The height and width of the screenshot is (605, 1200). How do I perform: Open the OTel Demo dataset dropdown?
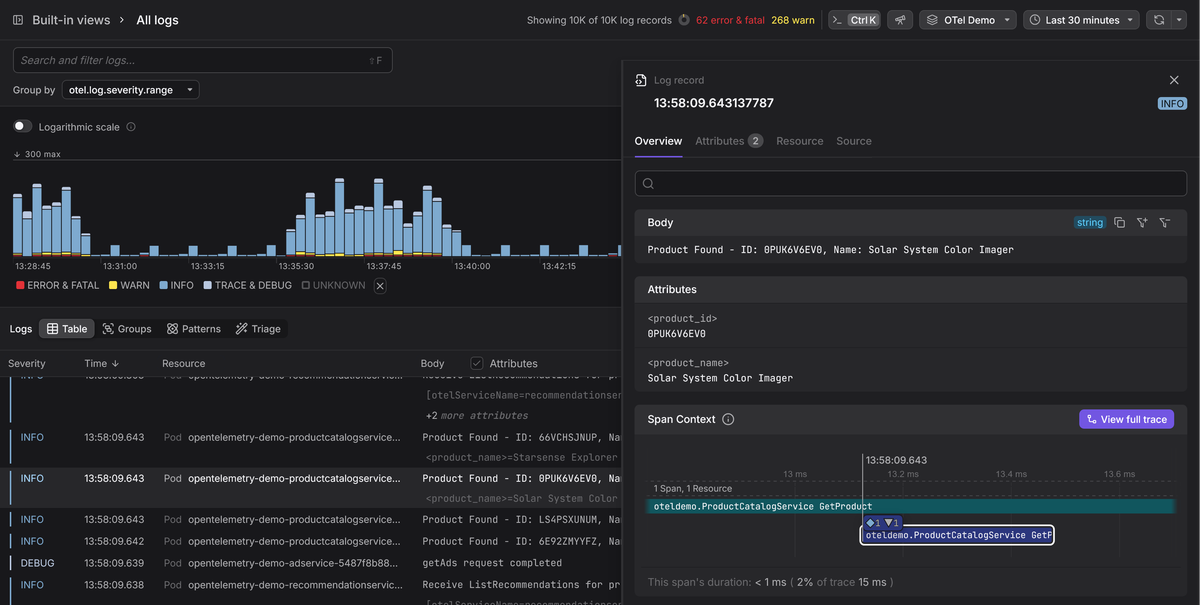pyautogui.click(x=967, y=20)
